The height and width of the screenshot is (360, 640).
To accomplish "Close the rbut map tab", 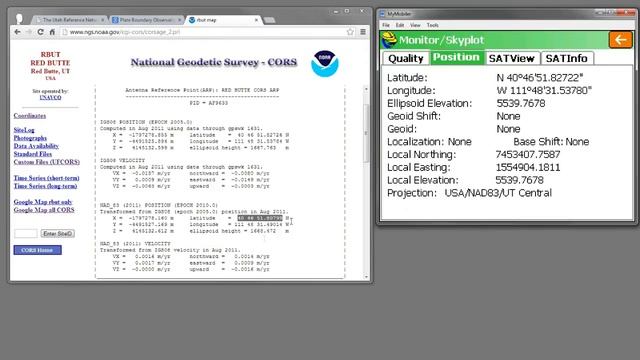I will point(256,20).
